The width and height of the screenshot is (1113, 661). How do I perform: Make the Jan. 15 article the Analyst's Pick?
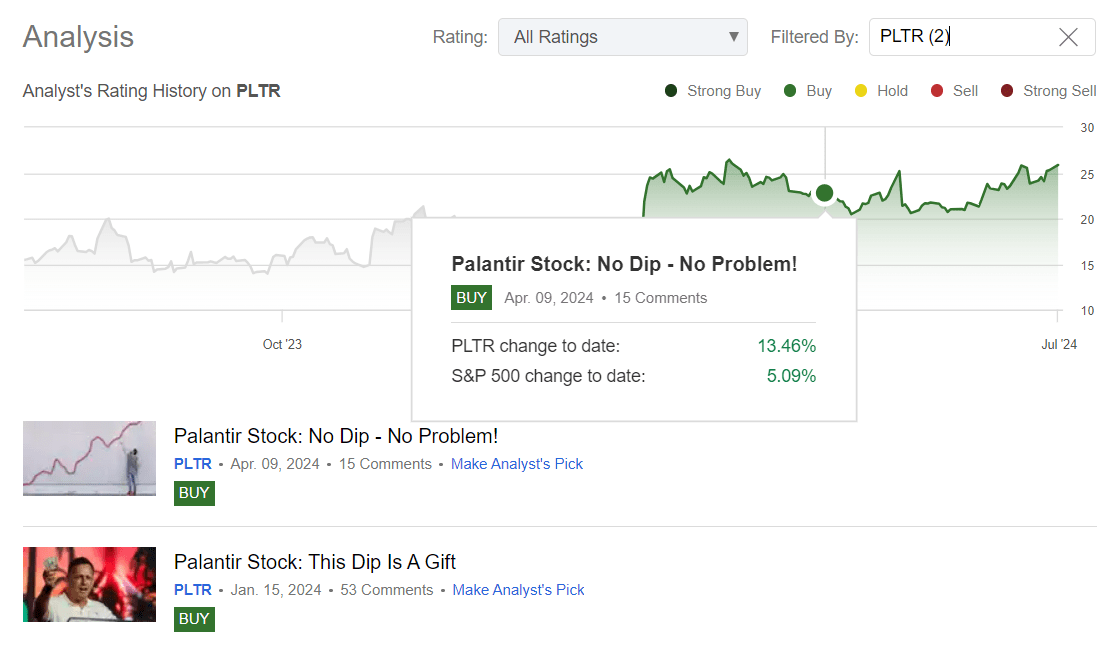click(x=518, y=590)
